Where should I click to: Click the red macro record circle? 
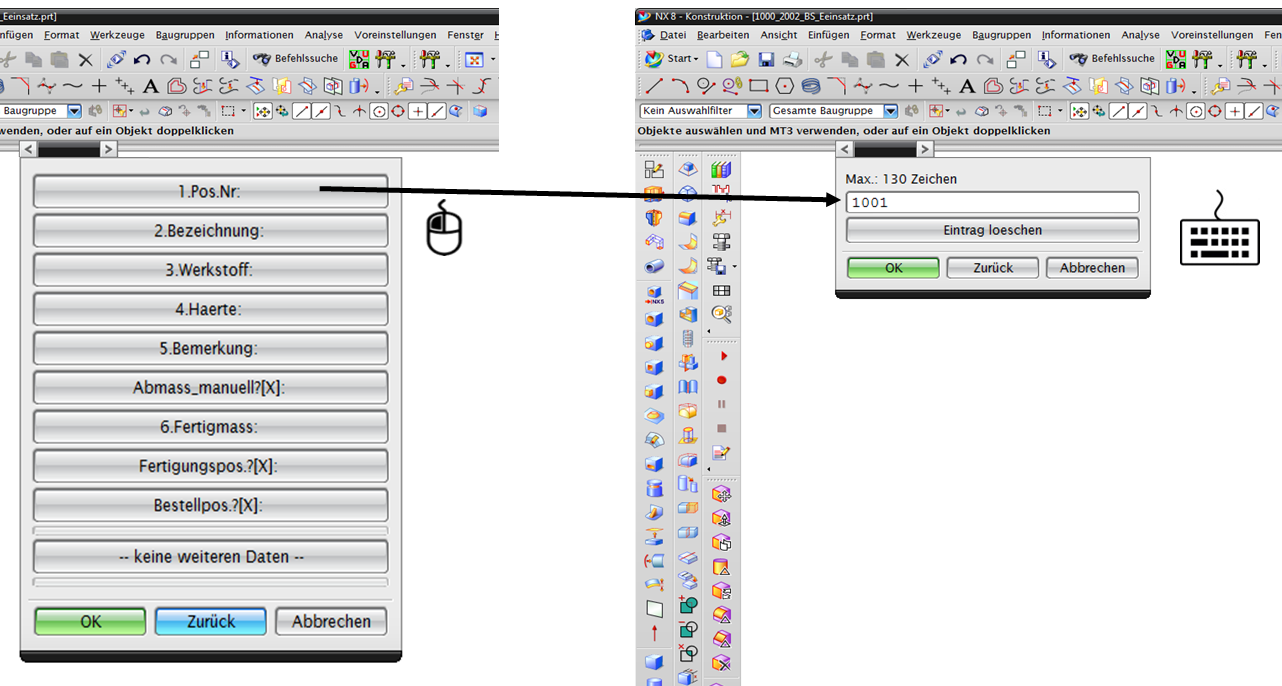[x=722, y=380]
